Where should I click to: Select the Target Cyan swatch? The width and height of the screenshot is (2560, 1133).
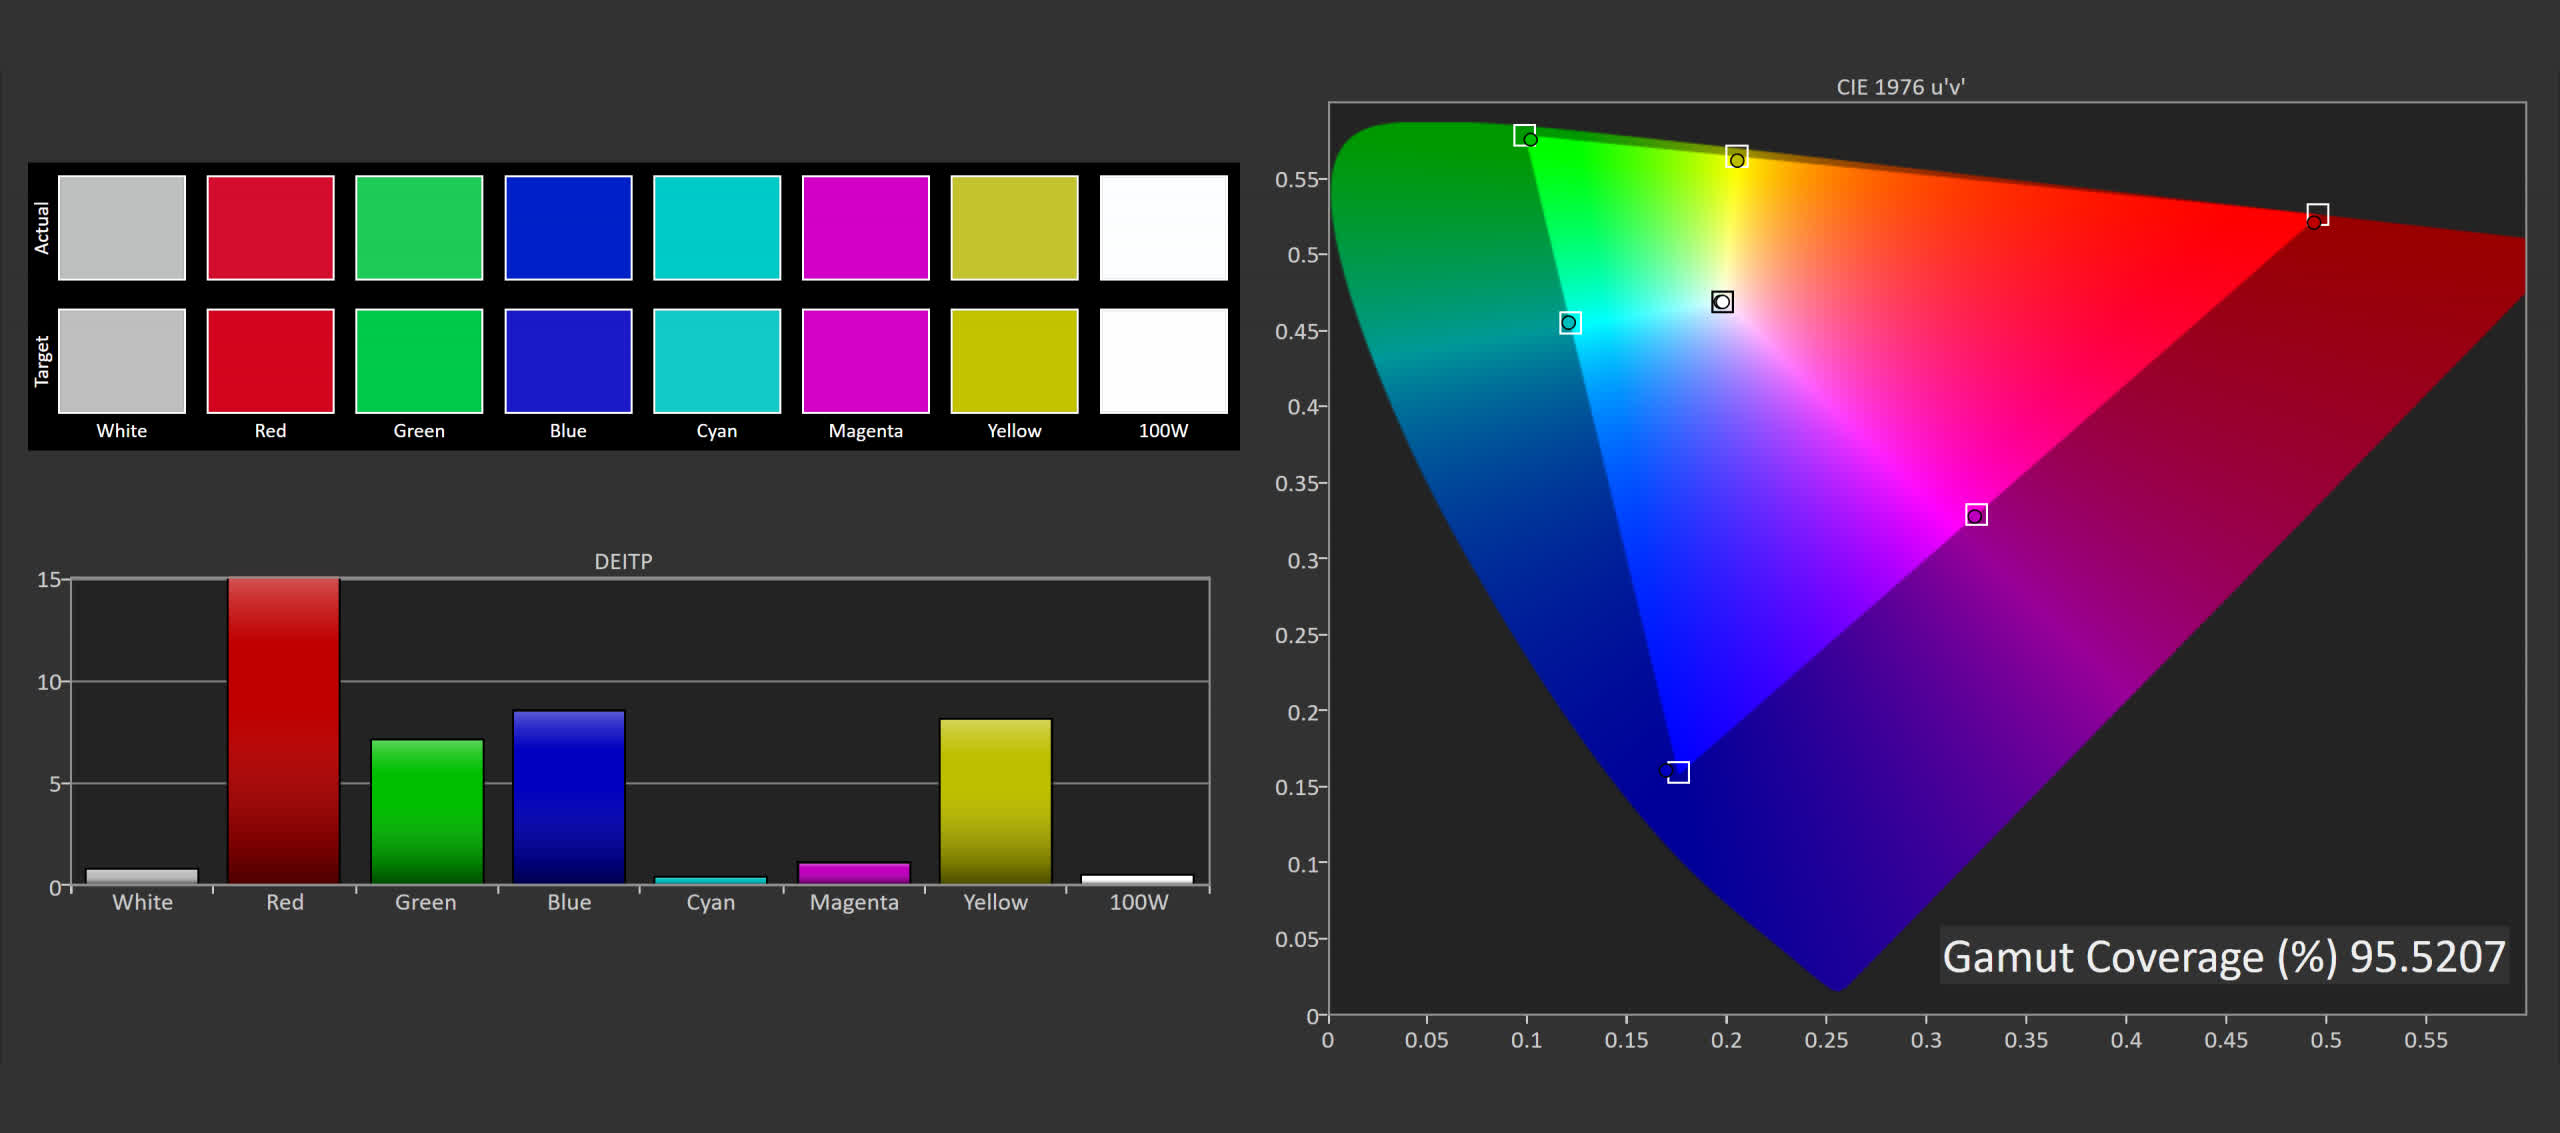point(717,361)
